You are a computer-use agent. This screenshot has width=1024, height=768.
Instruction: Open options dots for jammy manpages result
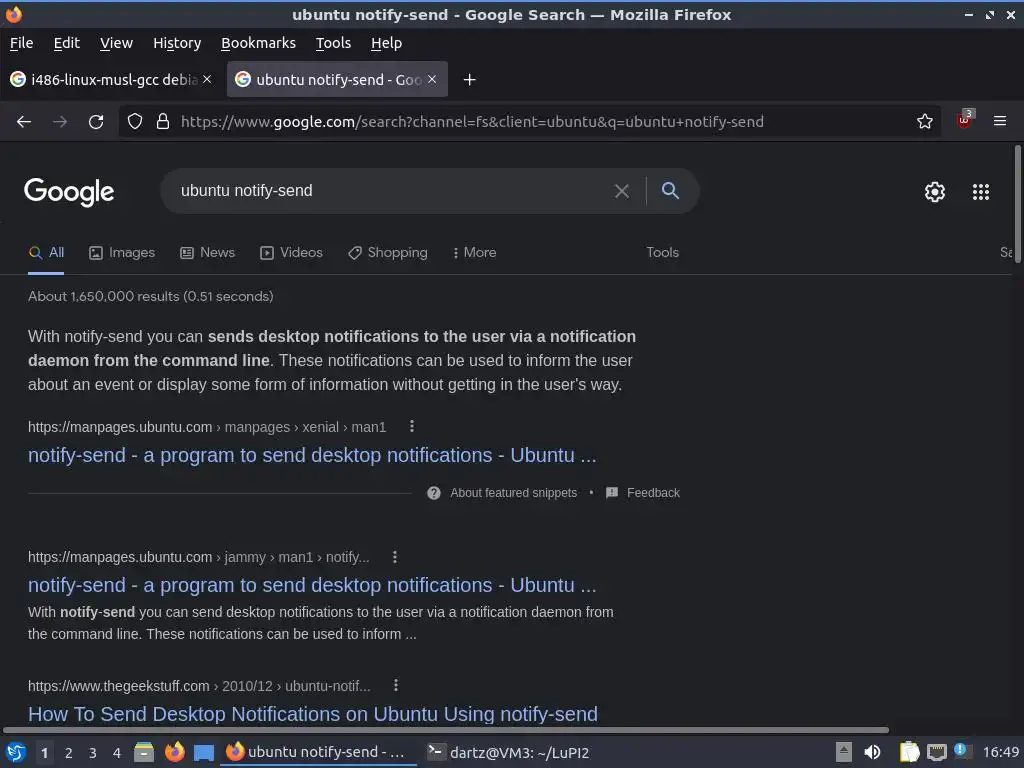coord(394,557)
